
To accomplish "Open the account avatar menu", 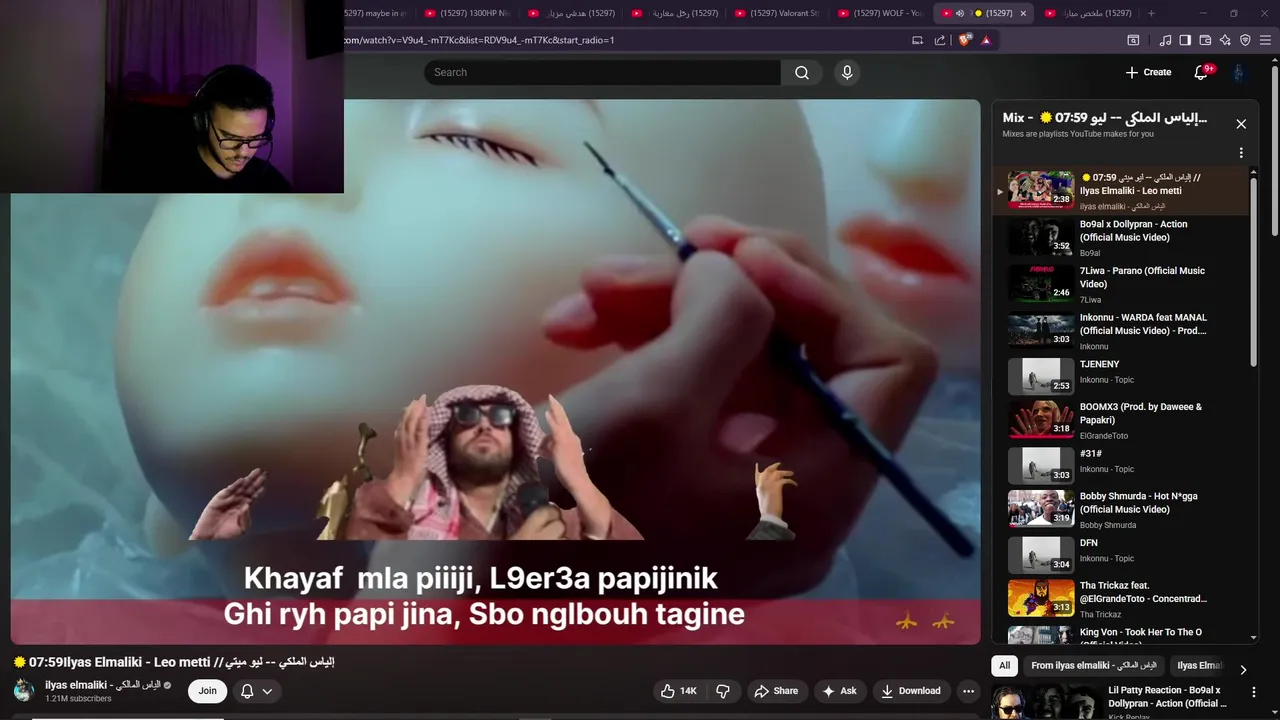I will click(1239, 72).
